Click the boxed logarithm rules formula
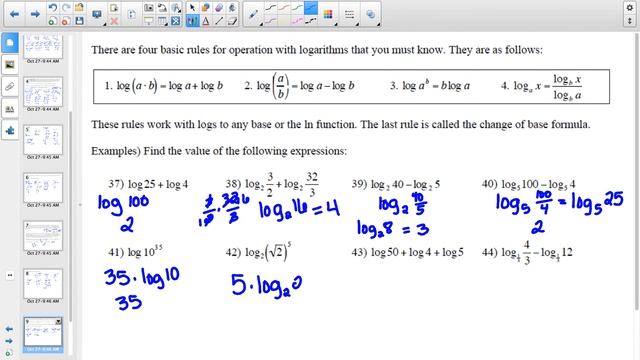 click(351, 87)
